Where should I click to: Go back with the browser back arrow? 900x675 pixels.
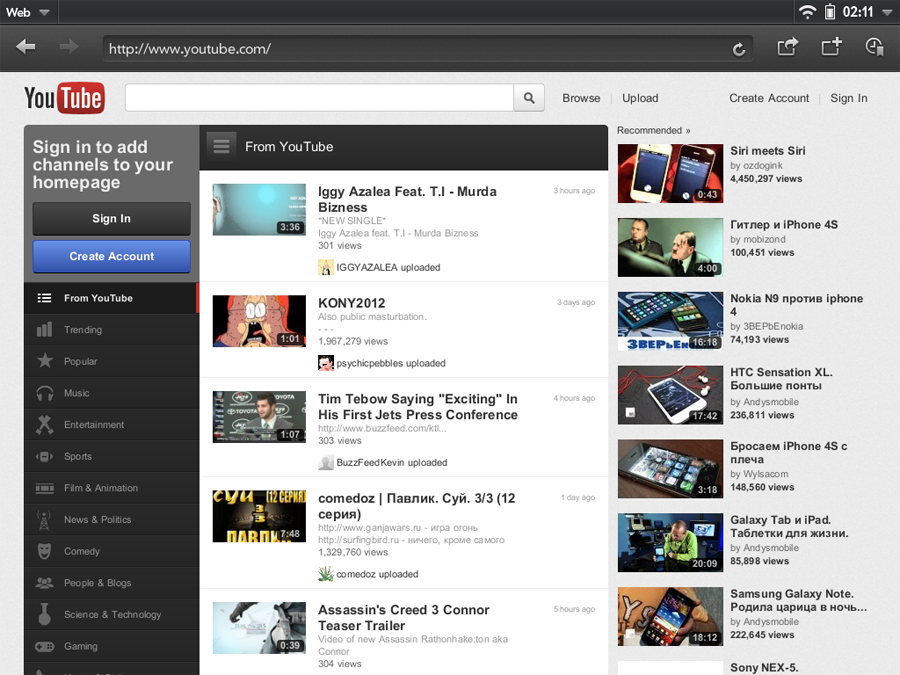[26, 47]
